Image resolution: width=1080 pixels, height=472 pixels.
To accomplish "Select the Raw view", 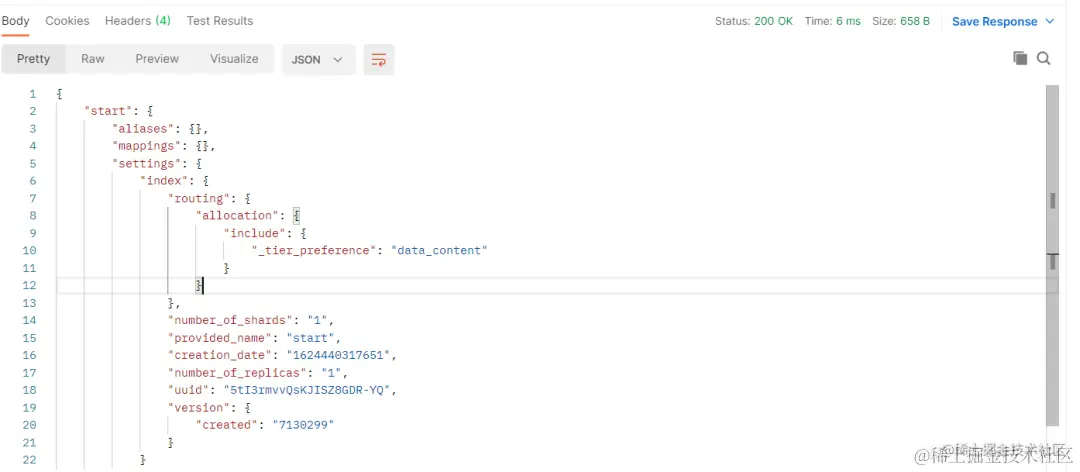I will [93, 59].
